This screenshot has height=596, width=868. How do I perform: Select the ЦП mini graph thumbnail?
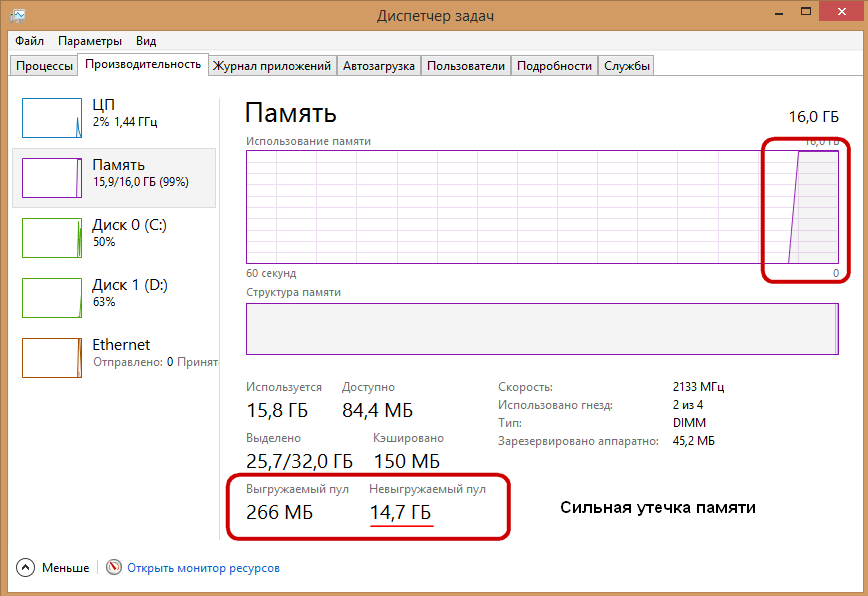51,117
